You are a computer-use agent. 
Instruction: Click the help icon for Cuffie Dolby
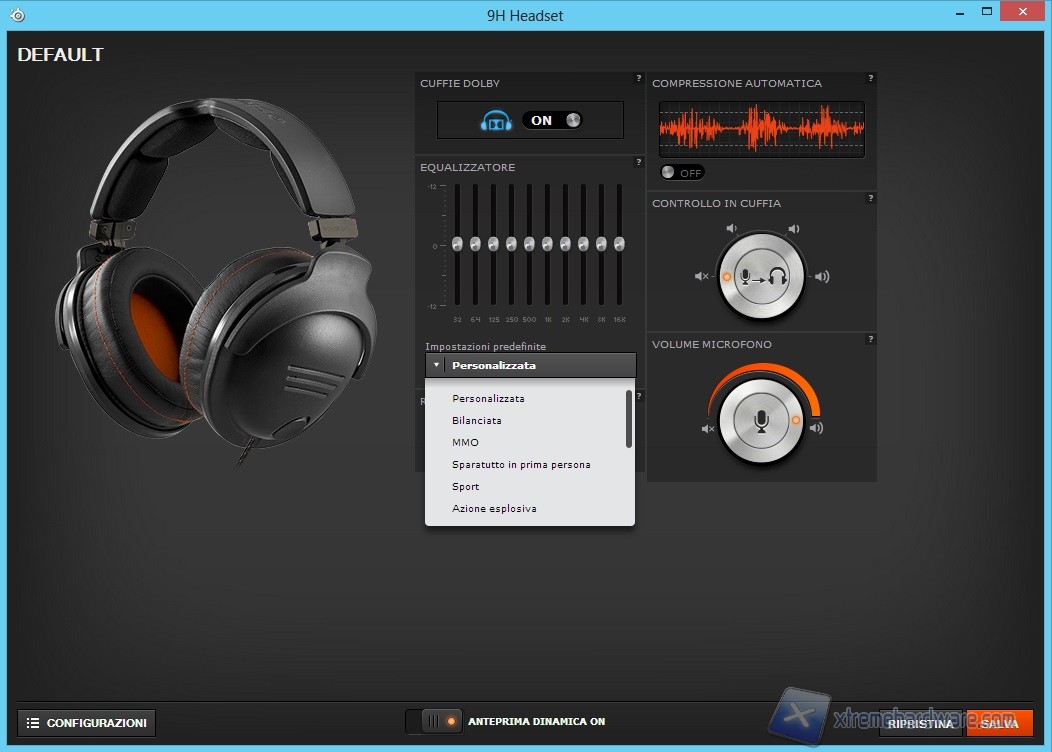tap(639, 78)
